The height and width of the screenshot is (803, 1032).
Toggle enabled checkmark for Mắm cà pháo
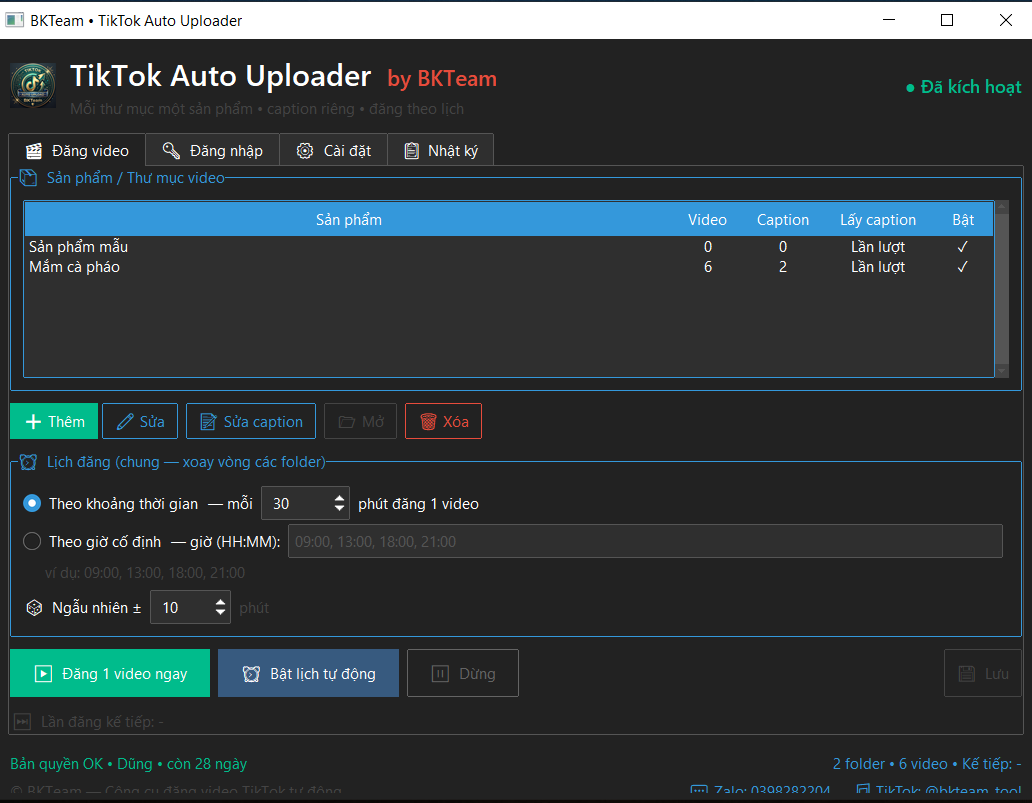pyautogui.click(x=962, y=267)
